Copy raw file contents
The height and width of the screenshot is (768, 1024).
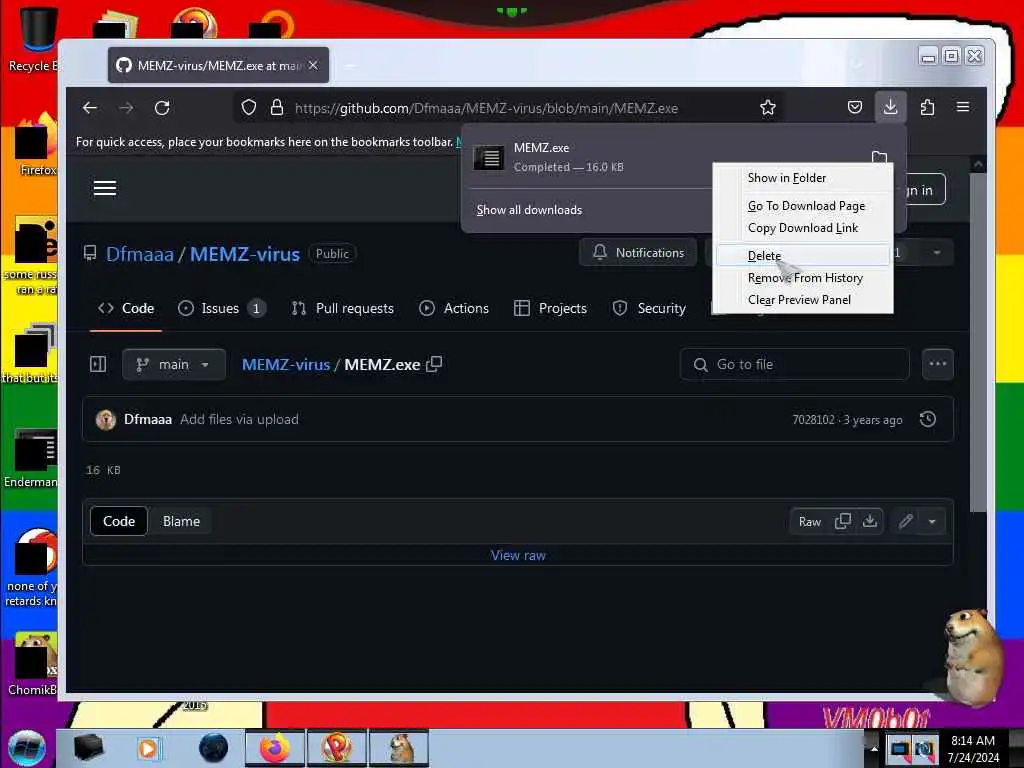point(842,521)
